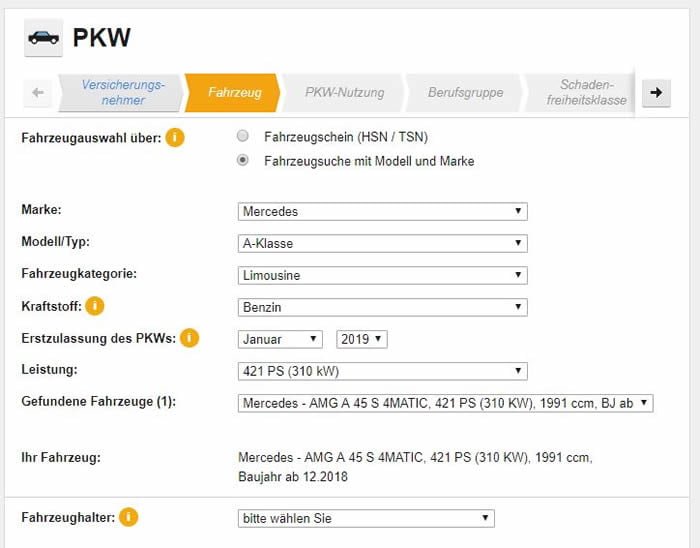Image resolution: width=700 pixels, height=548 pixels.
Task: Open the registration month dropdown showing Januar
Action: [x=280, y=339]
